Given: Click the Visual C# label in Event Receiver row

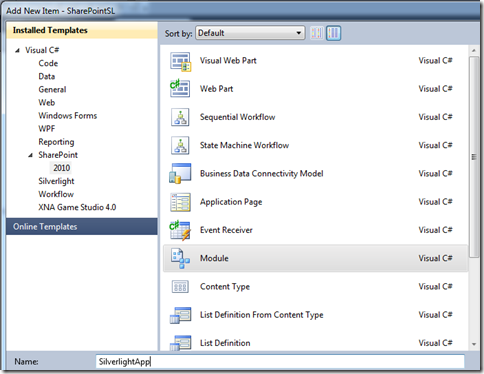Looking at the screenshot, I should point(435,230).
